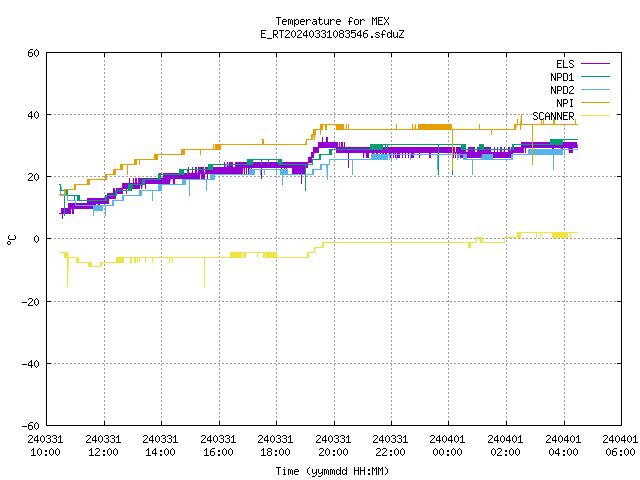Click the file name E_RT20240331083546.sfduZ

pos(332,34)
